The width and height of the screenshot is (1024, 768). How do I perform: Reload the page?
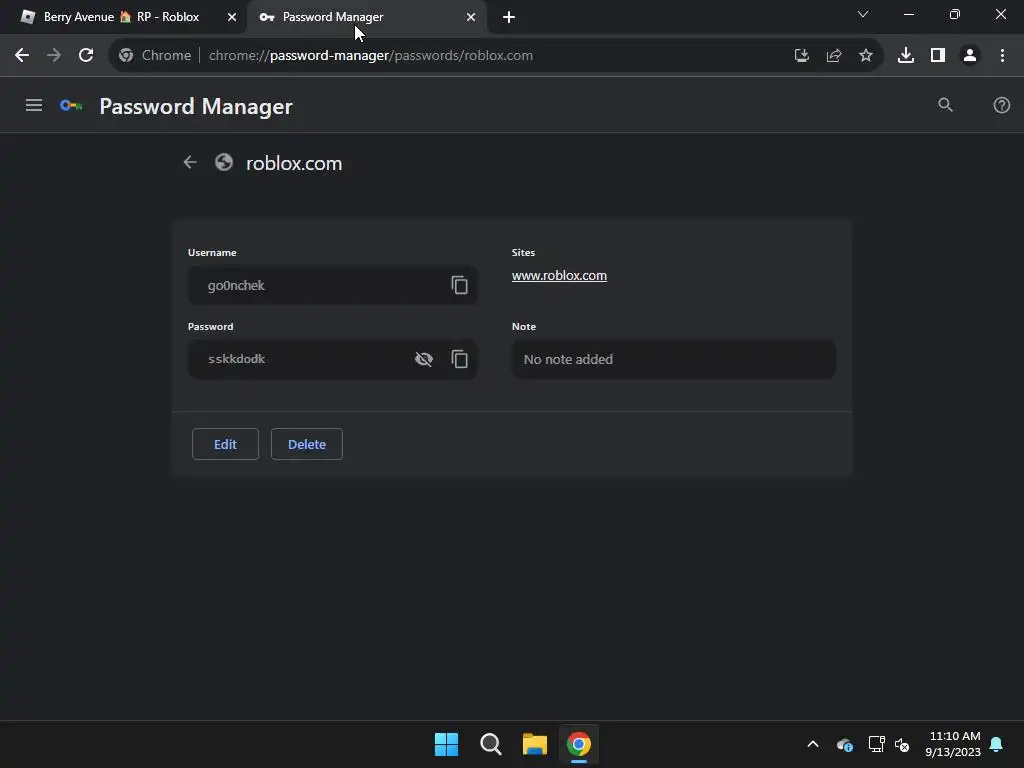point(86,56)
